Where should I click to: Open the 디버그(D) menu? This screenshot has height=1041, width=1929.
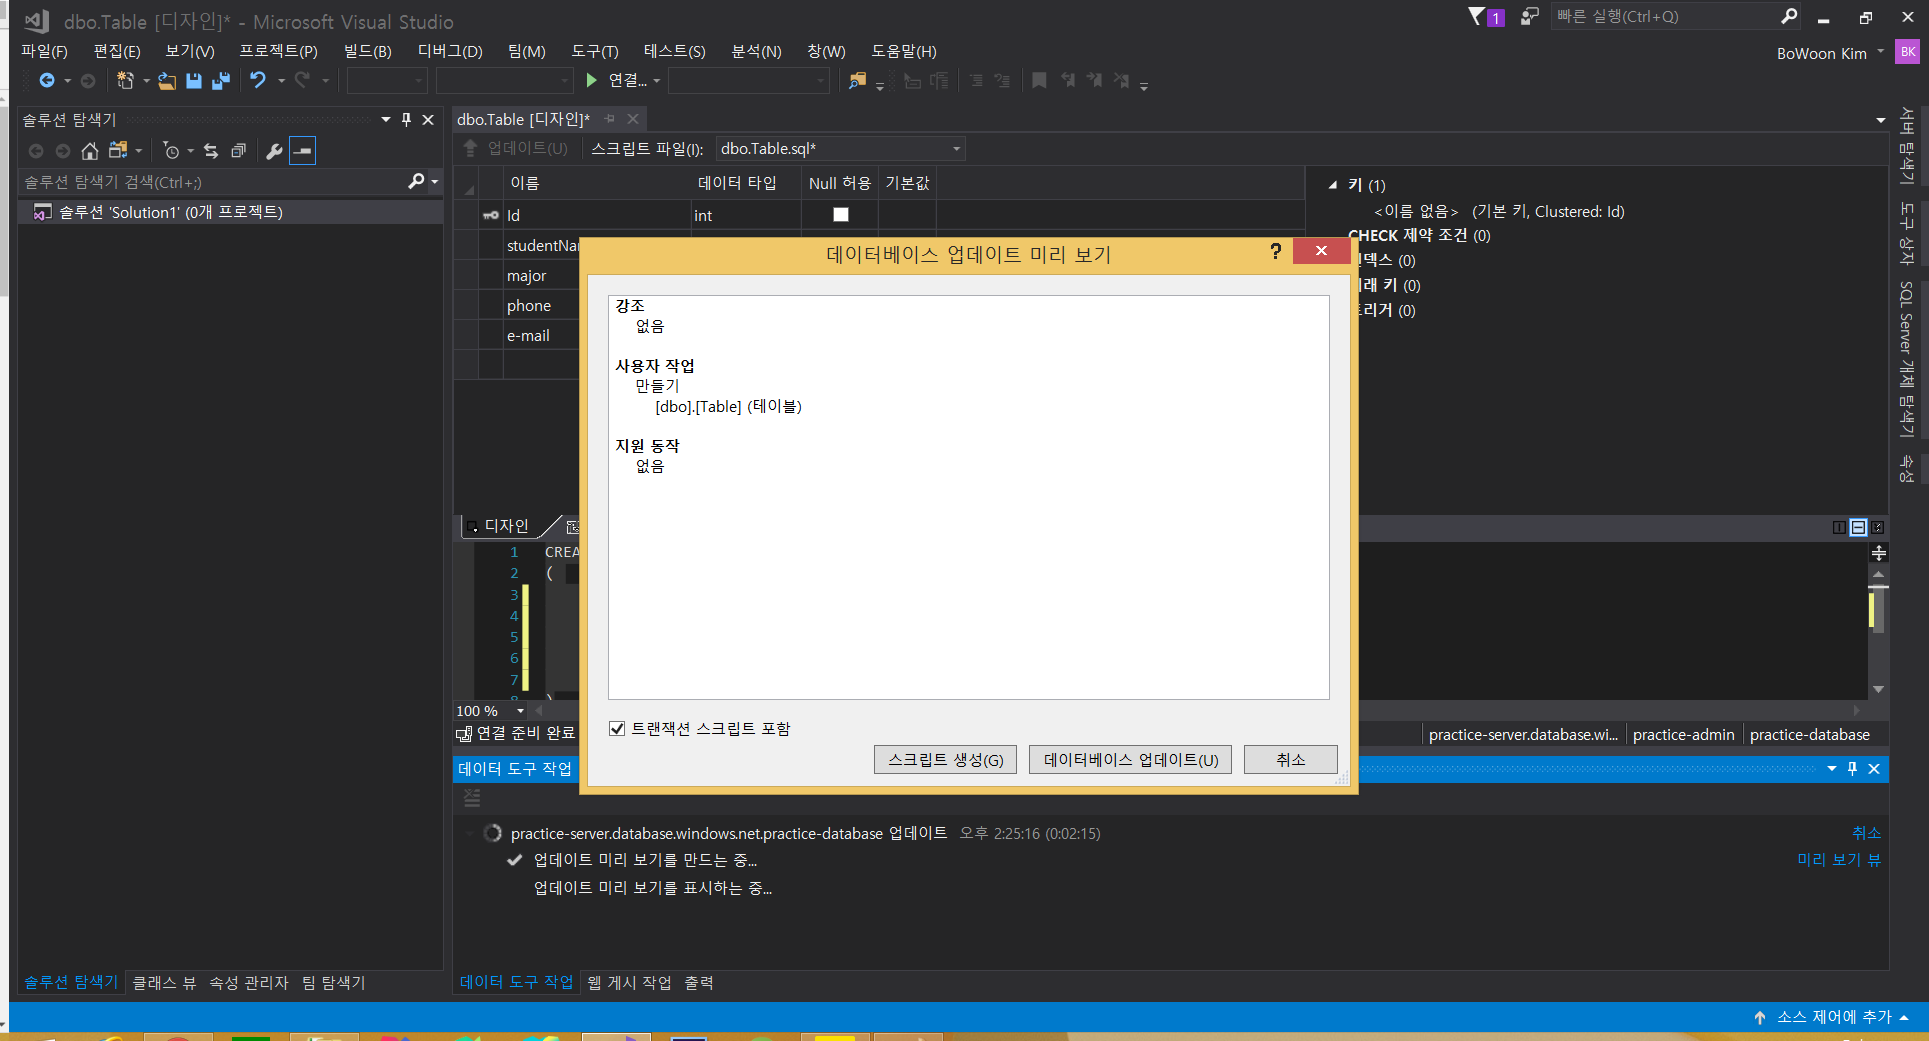[450, 51]
